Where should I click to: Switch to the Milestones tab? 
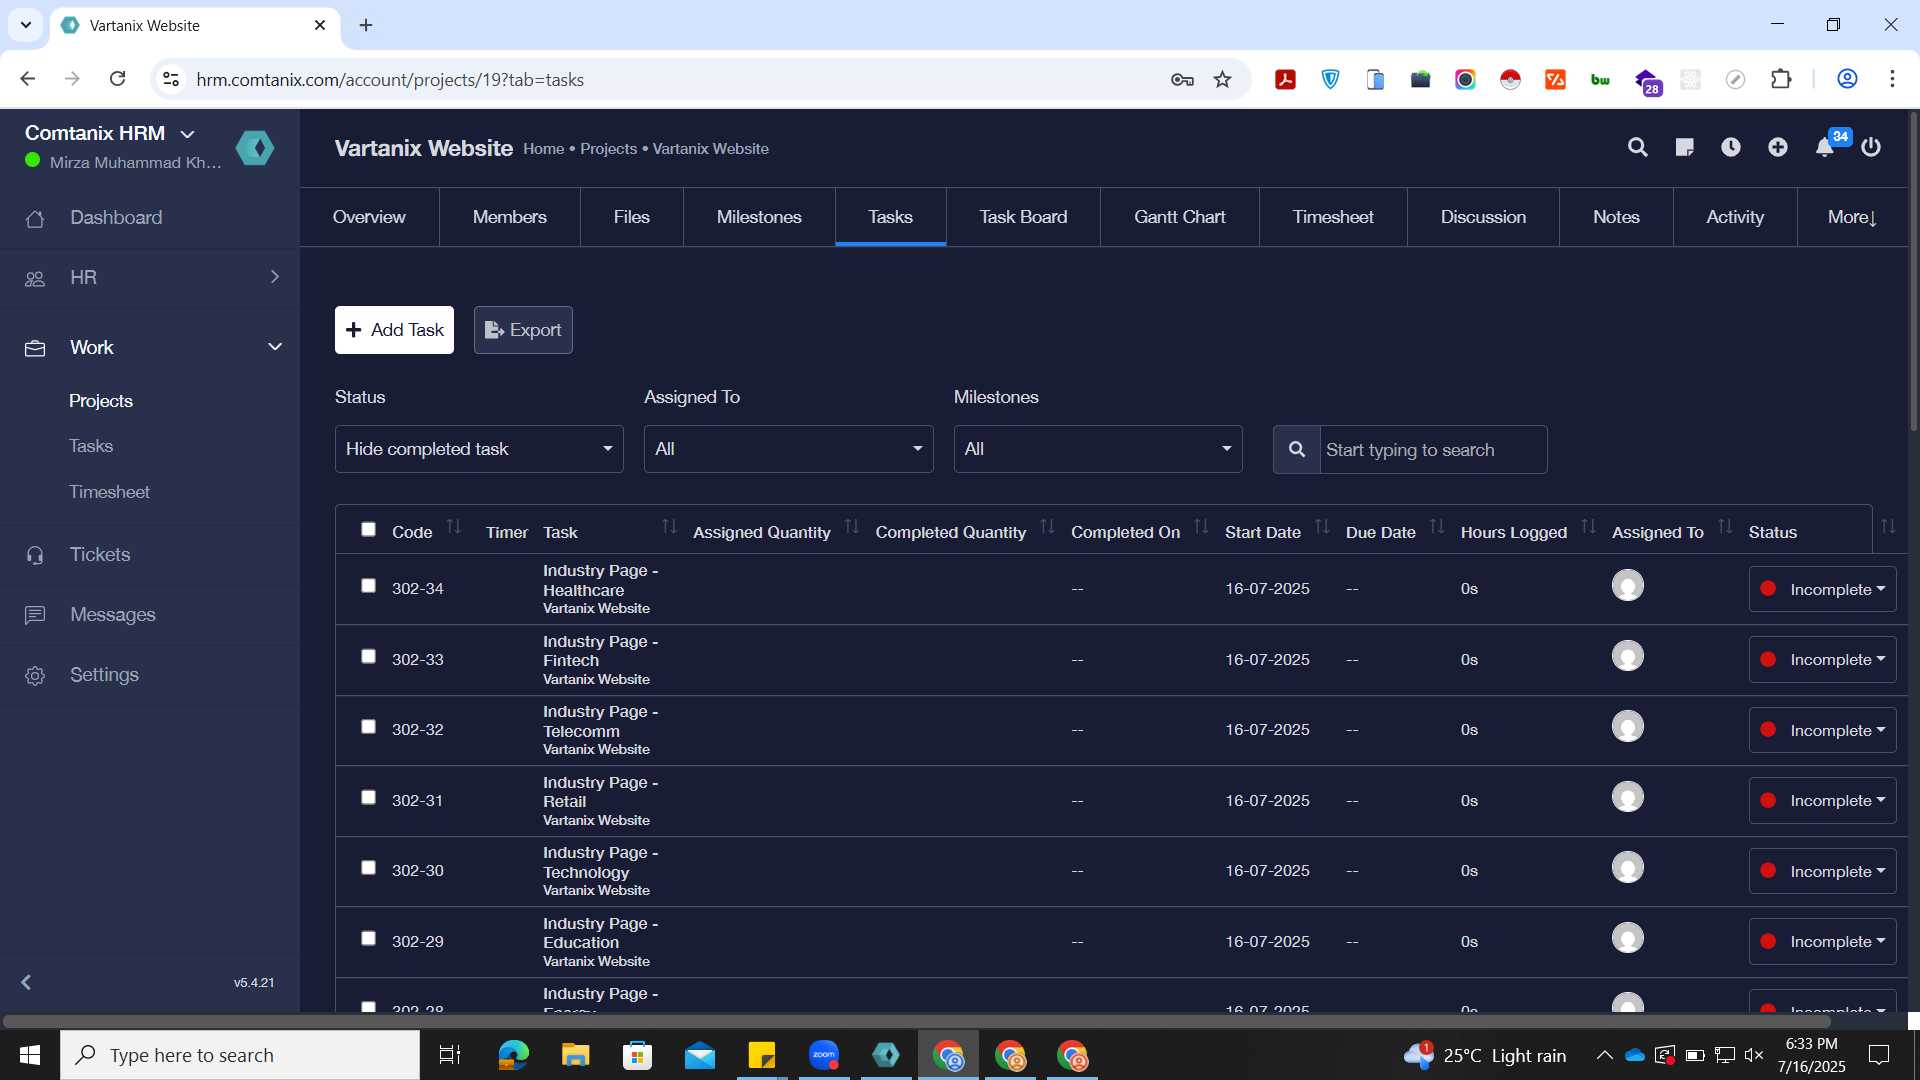pos(759,217)
